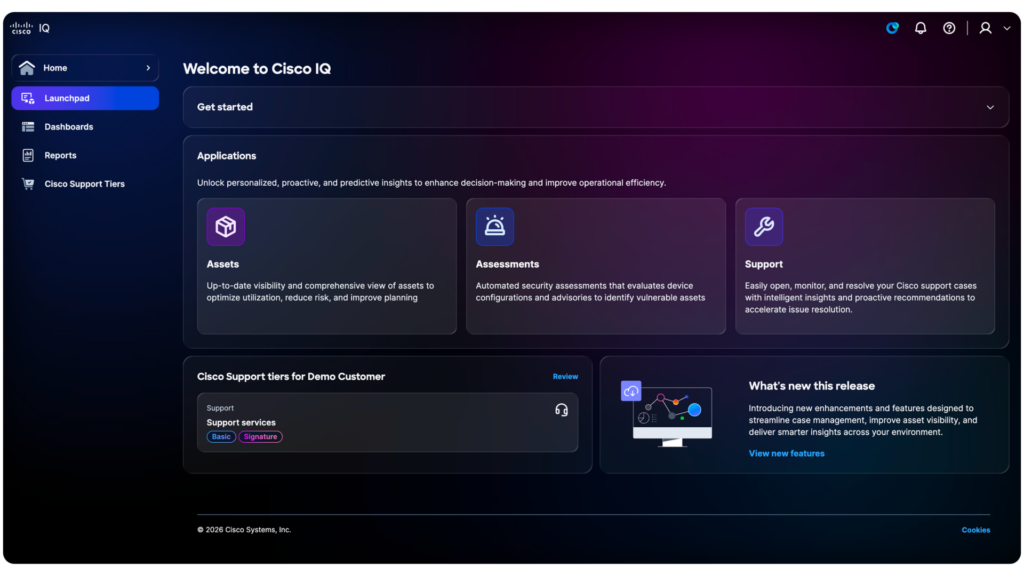1024x576 pixels.
Task: Open the notifications bell
Action: (x=920, y=28)
